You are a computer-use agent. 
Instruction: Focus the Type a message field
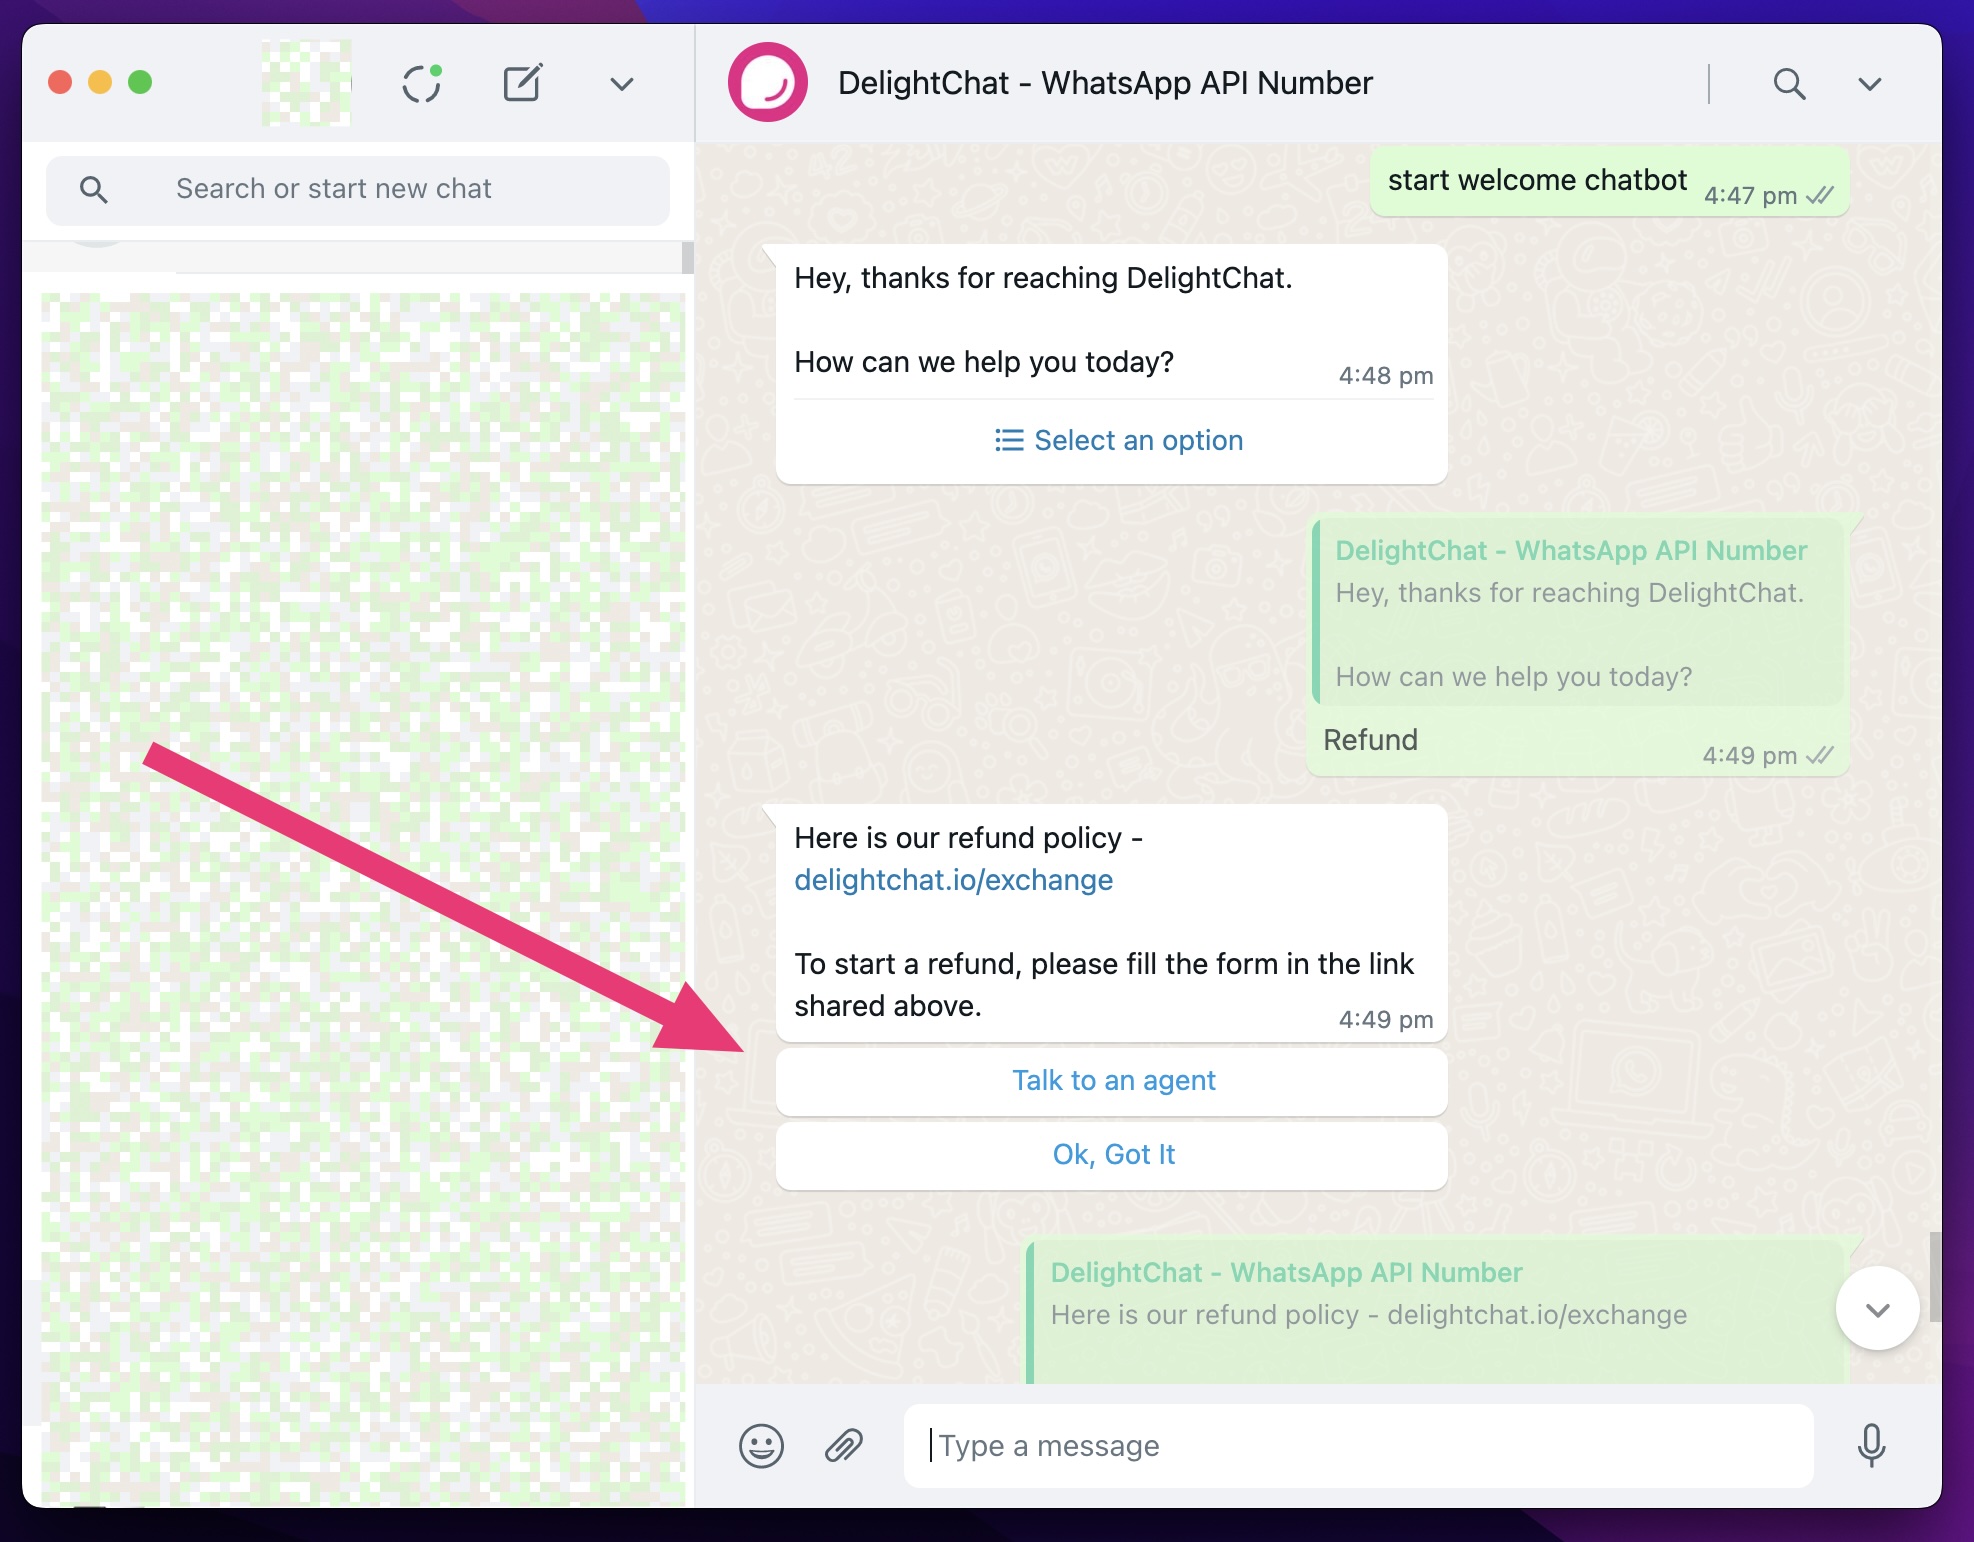point(1358,1446)
